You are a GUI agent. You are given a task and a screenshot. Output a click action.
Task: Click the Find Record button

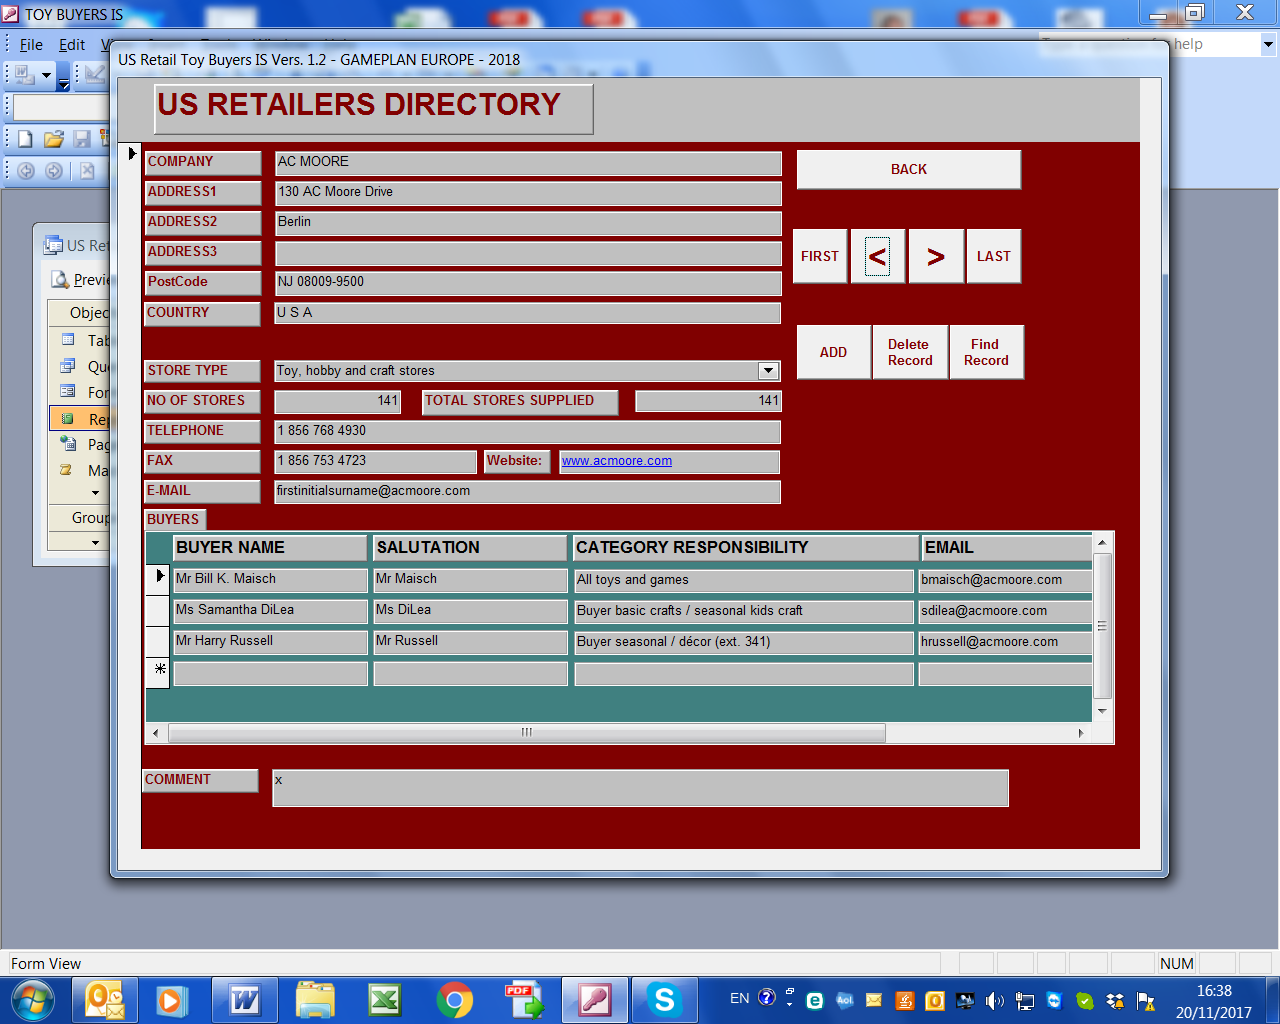coord(986,352)
